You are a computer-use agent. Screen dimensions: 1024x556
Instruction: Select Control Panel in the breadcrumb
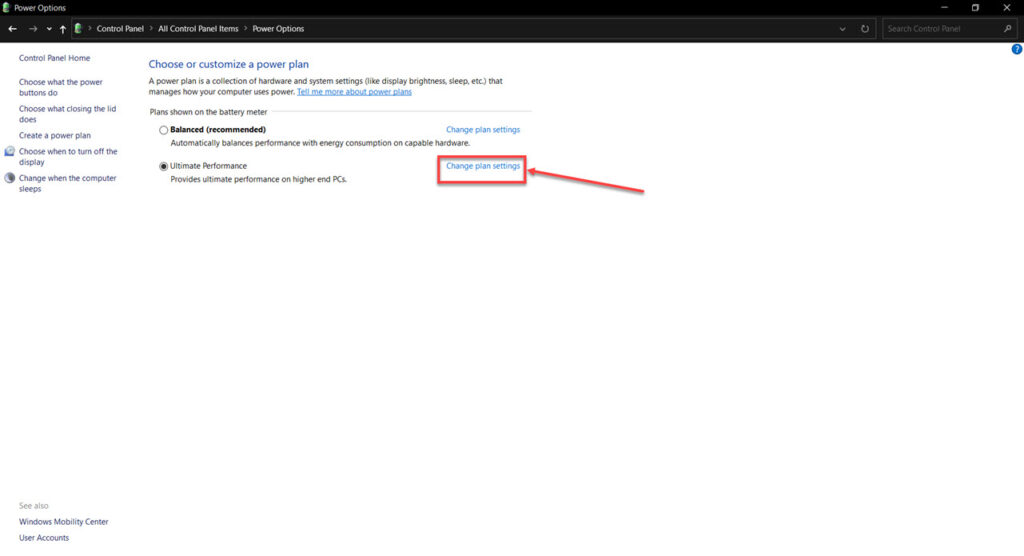coord(120,29)
